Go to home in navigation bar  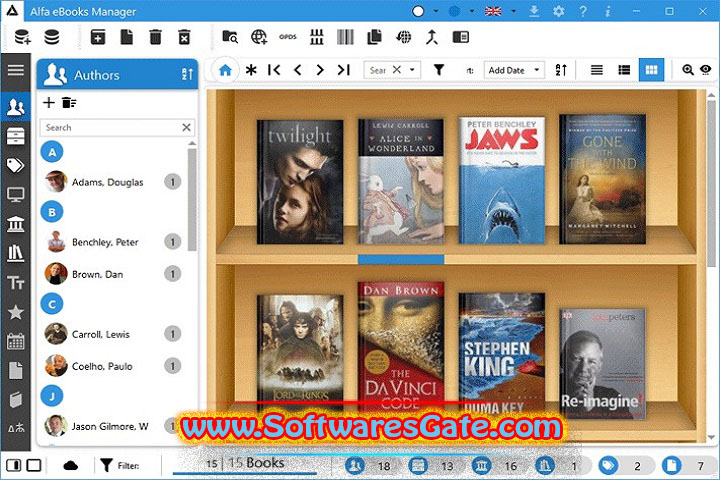pyautogui.click(x=225, y=70)
